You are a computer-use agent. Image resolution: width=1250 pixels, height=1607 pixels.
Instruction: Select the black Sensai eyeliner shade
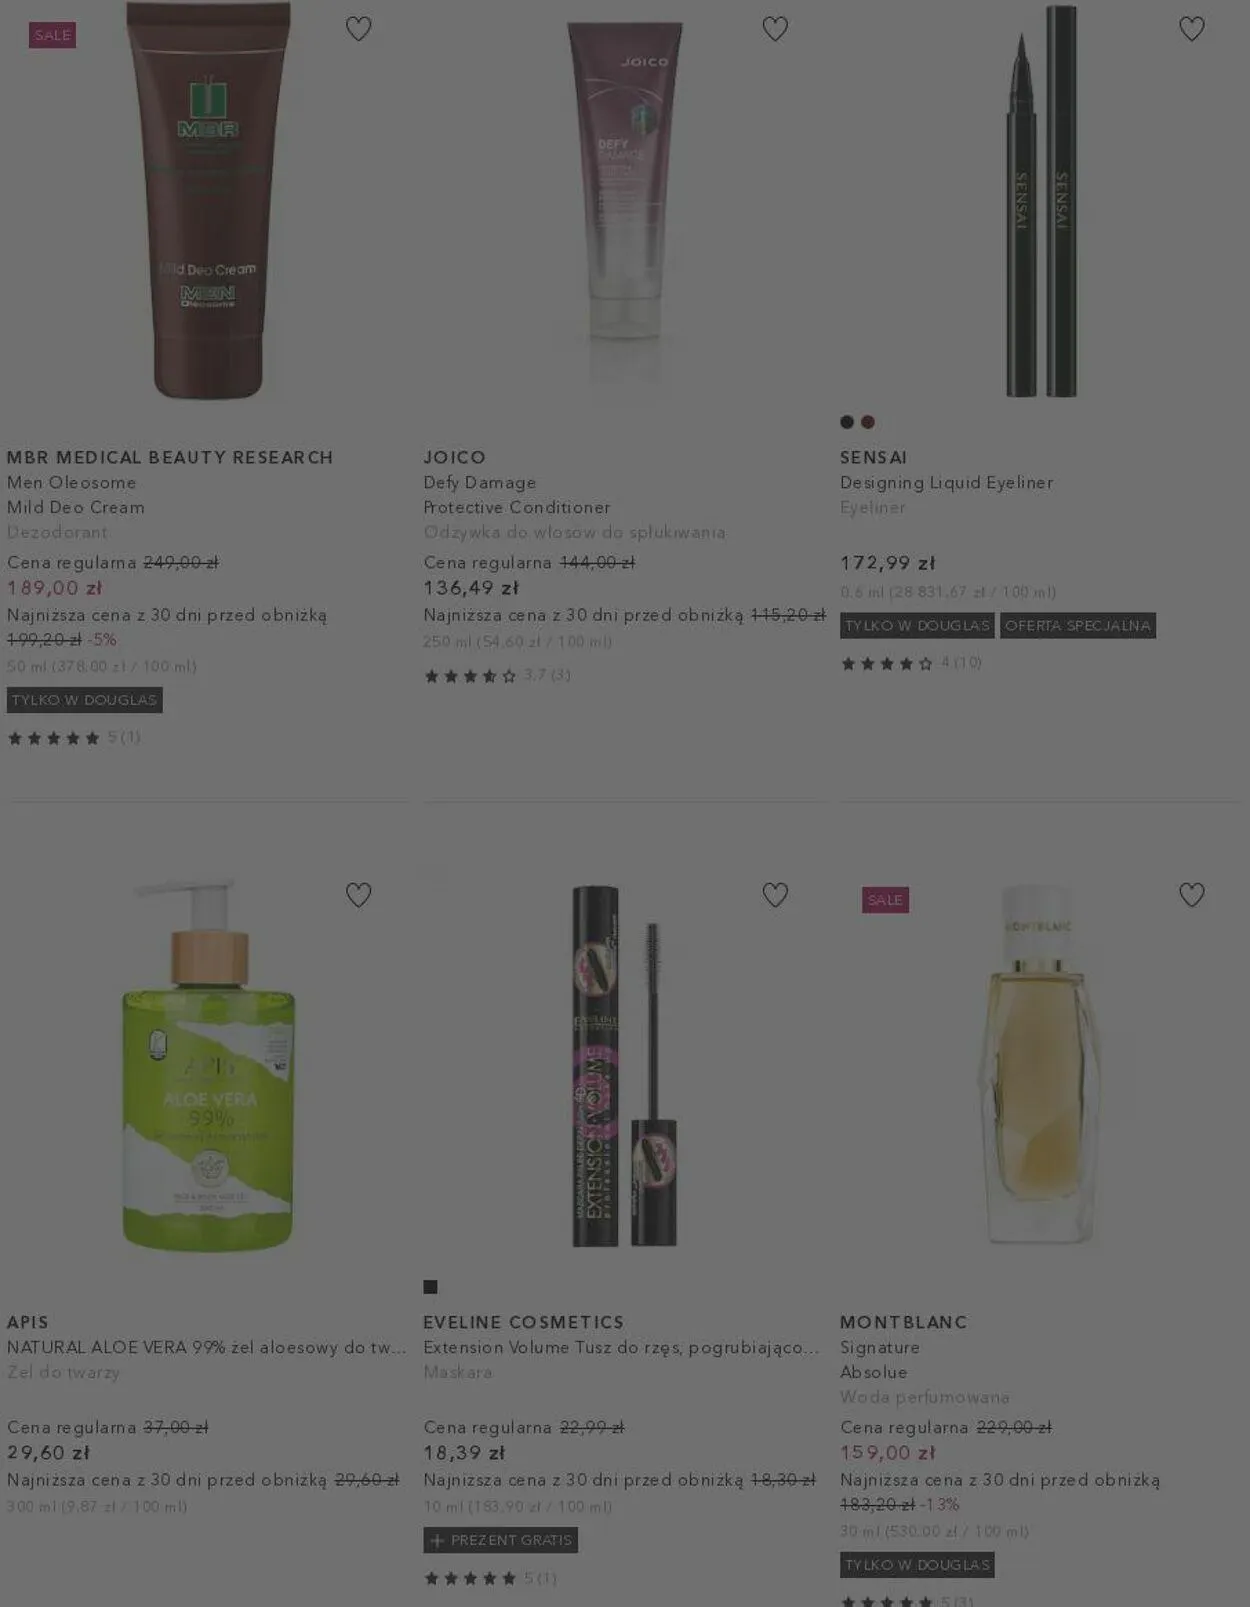tap(847, 422)
